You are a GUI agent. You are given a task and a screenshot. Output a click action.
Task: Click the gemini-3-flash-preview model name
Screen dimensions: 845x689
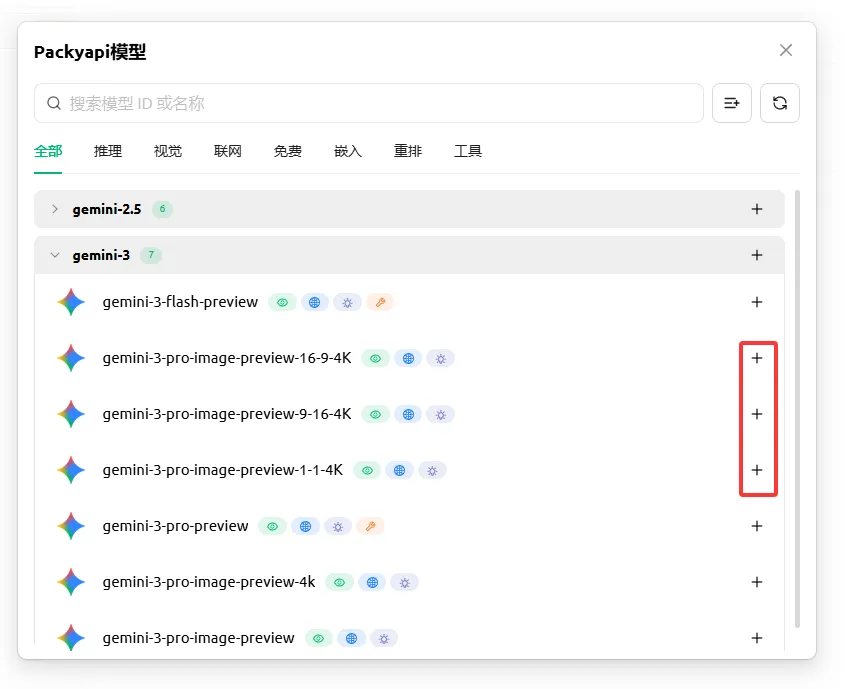click(x=180, y=302)
